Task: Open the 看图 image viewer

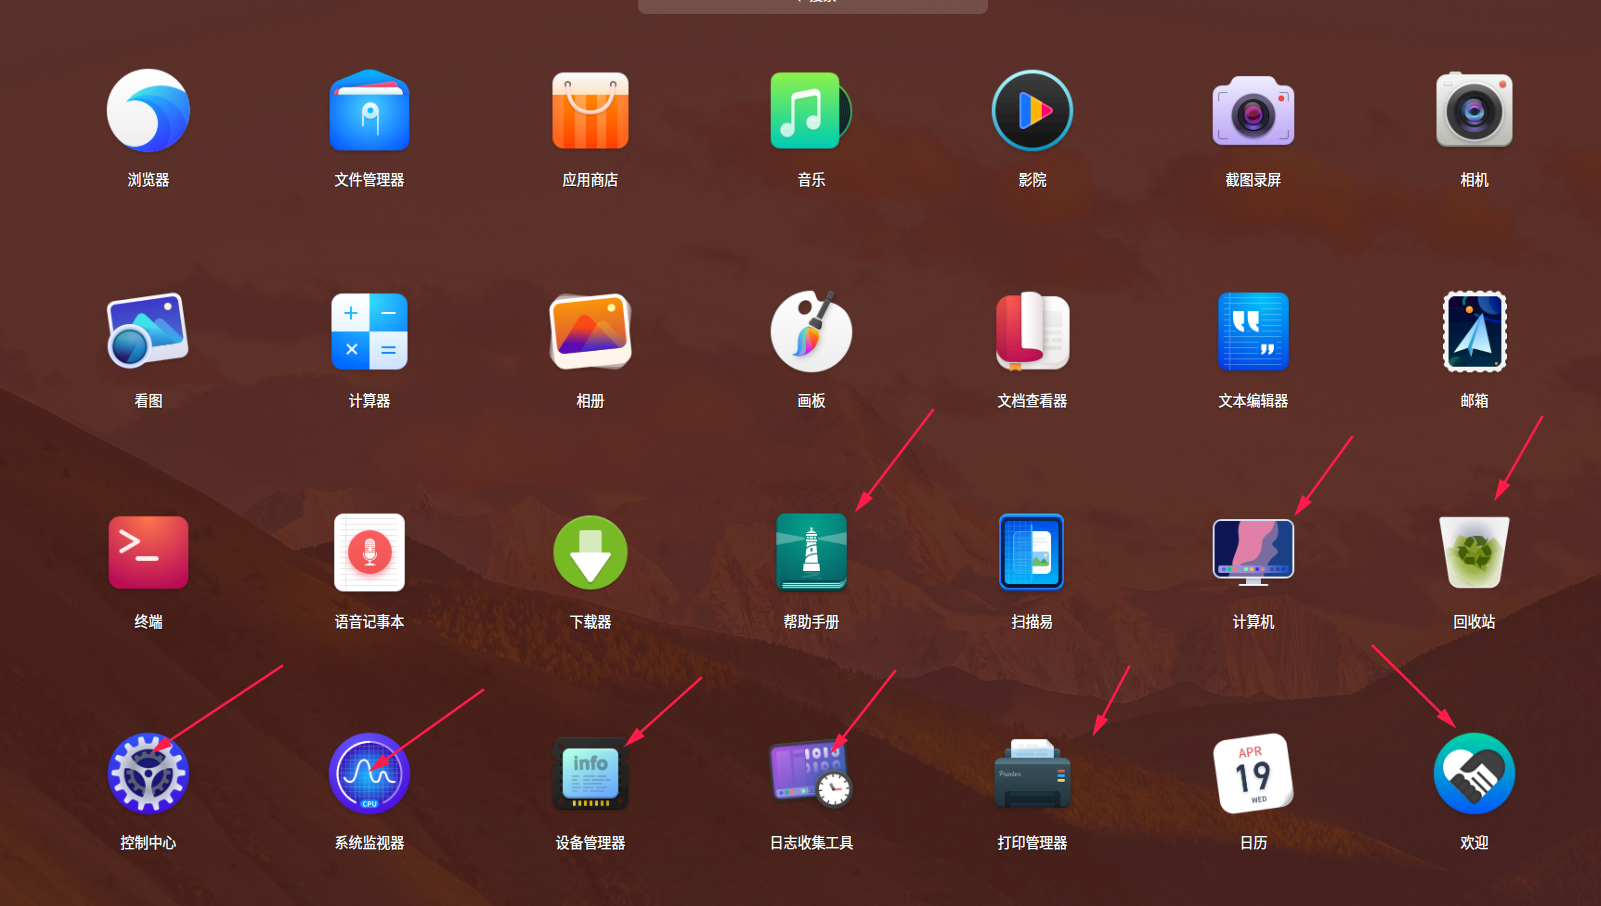Action: pyautogui.click(x=148, y=331)
